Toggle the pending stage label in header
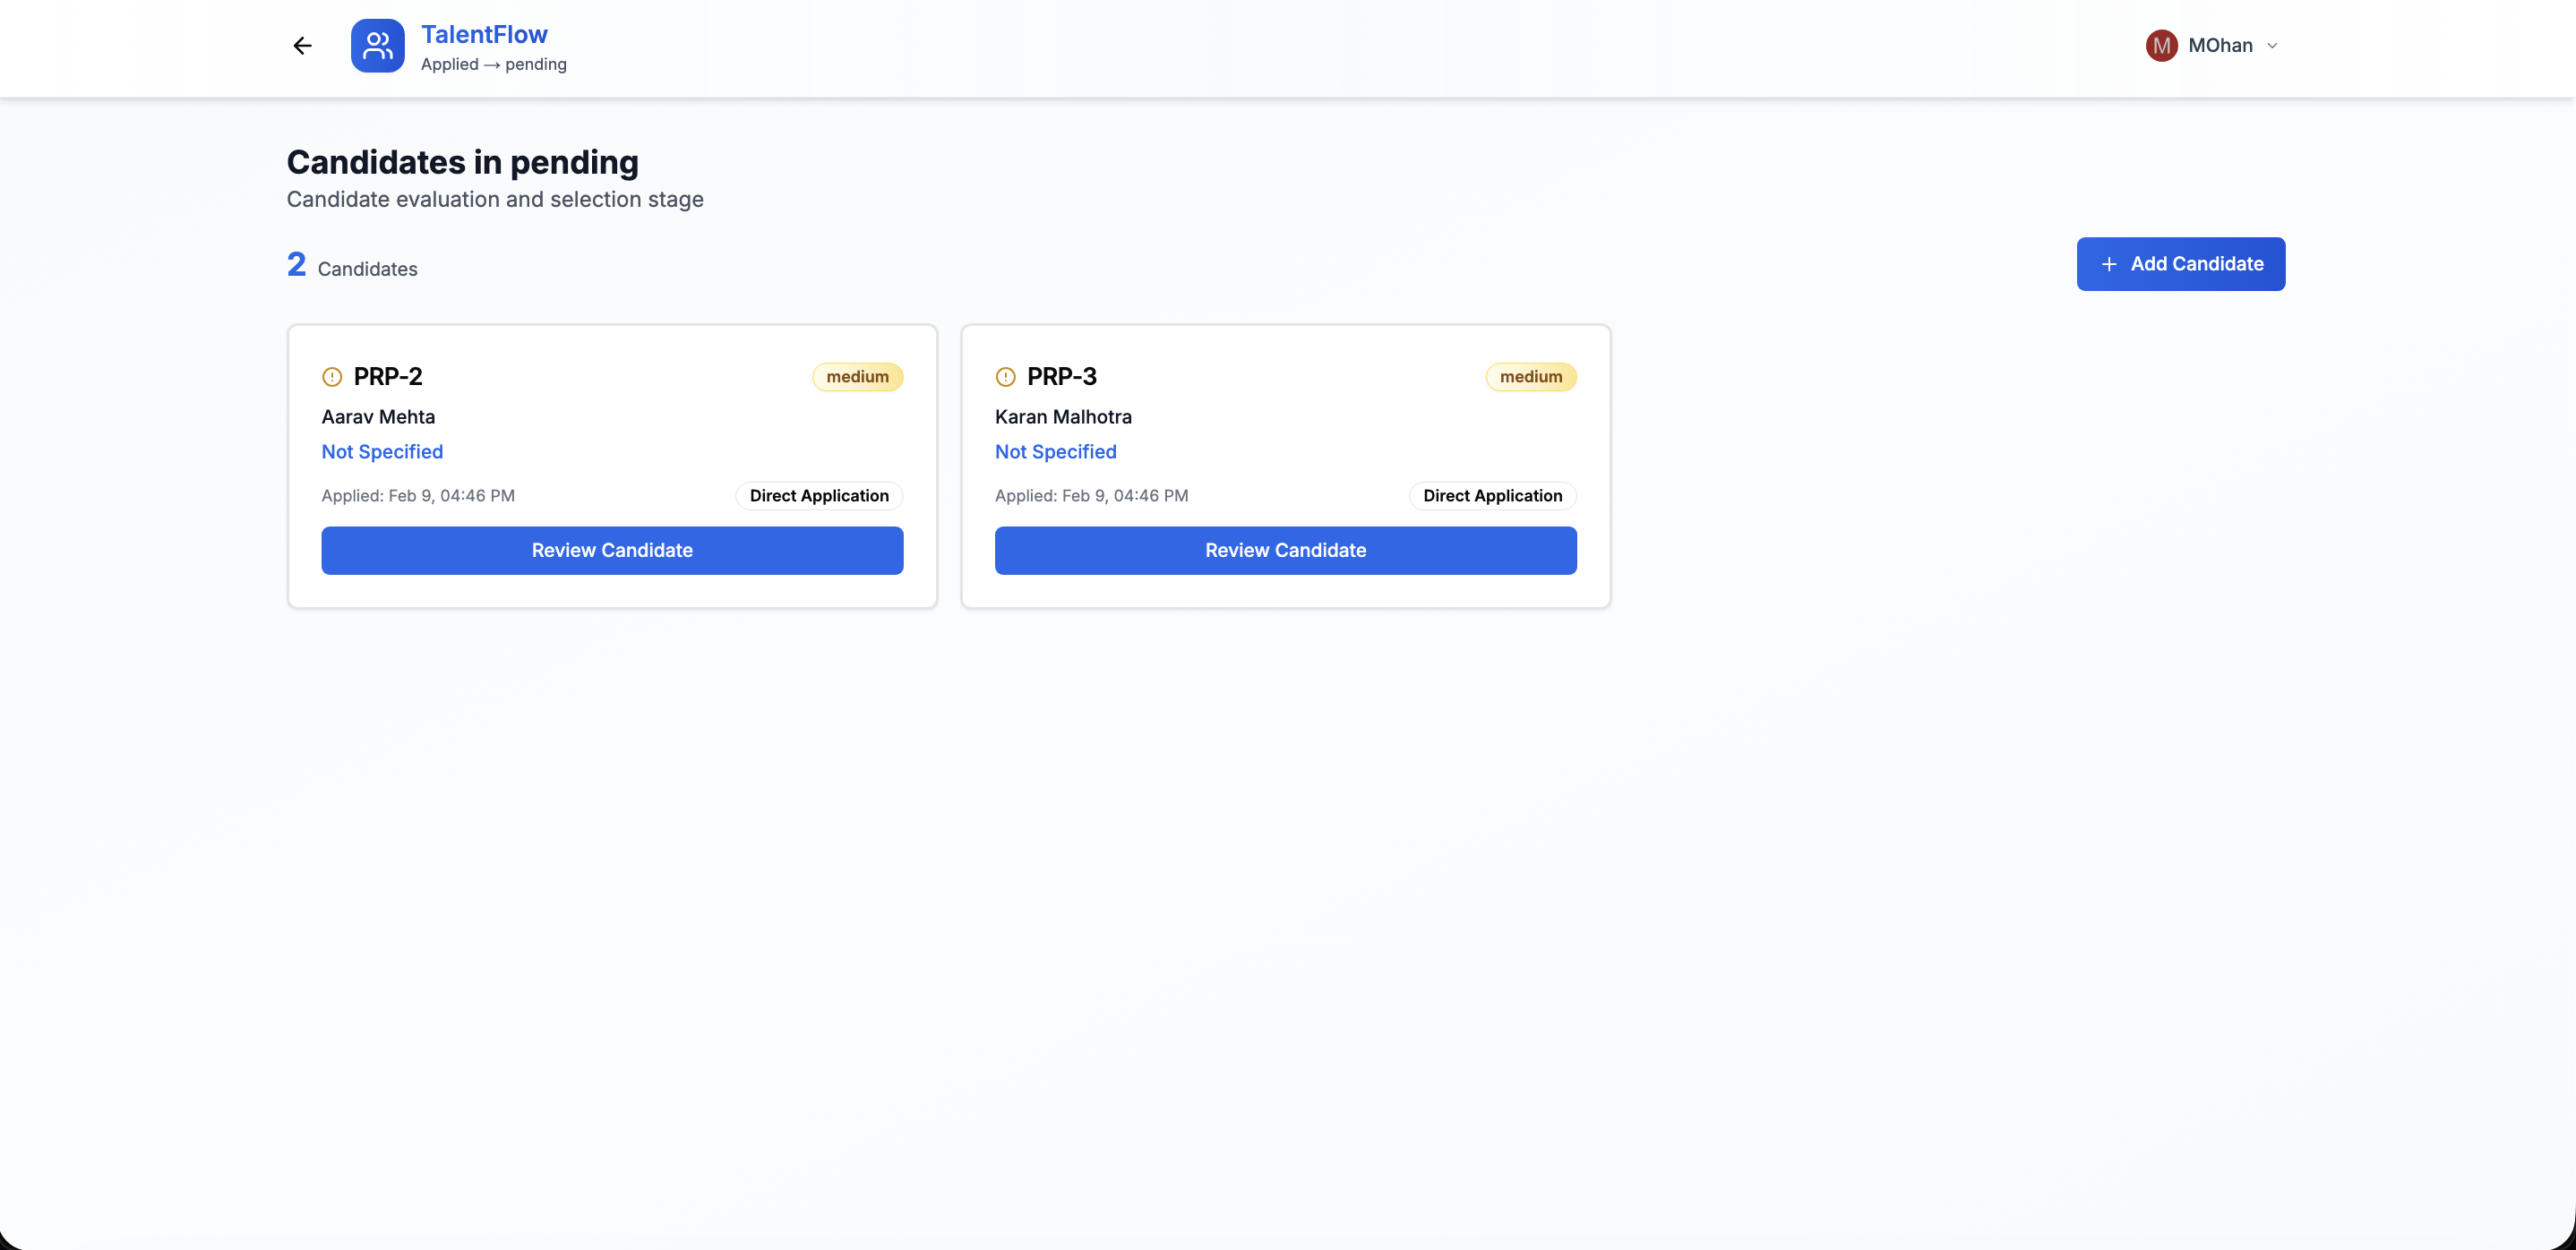 tap(537, 64)
